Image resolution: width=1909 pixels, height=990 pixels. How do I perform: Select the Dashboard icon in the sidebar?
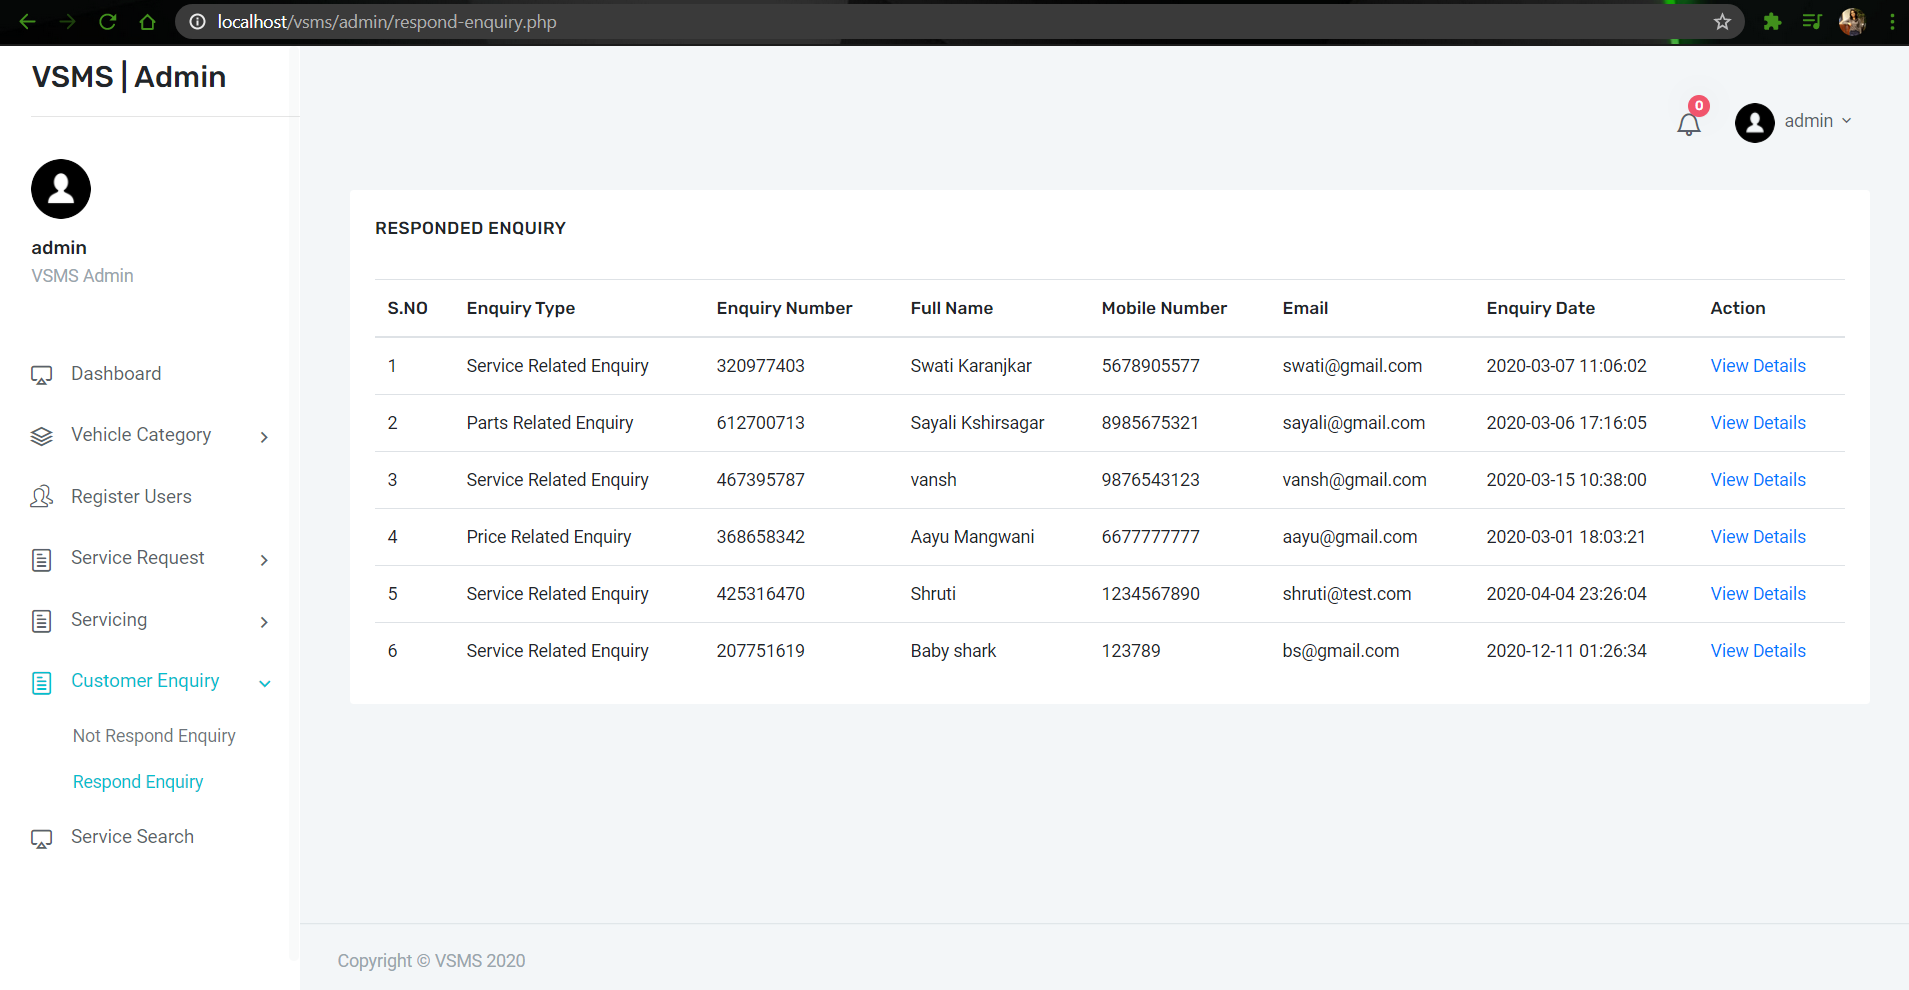pos(41,374)
